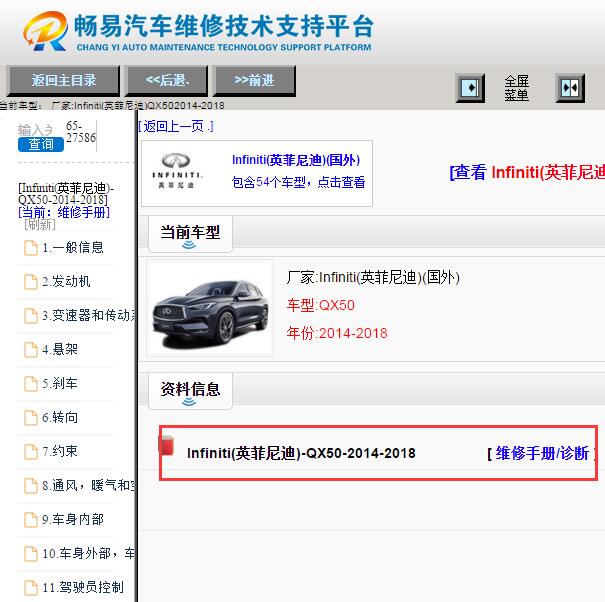
Task: Go forward with the >>前进 button
Action: (254, 80)
